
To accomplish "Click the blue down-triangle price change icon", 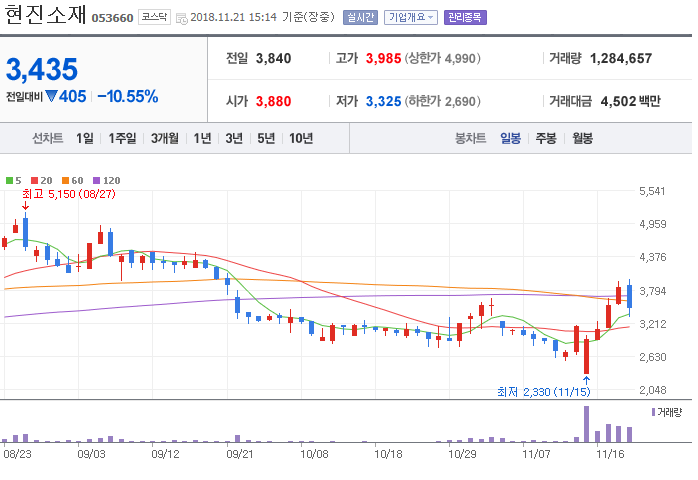I will (x=51, y=96).
